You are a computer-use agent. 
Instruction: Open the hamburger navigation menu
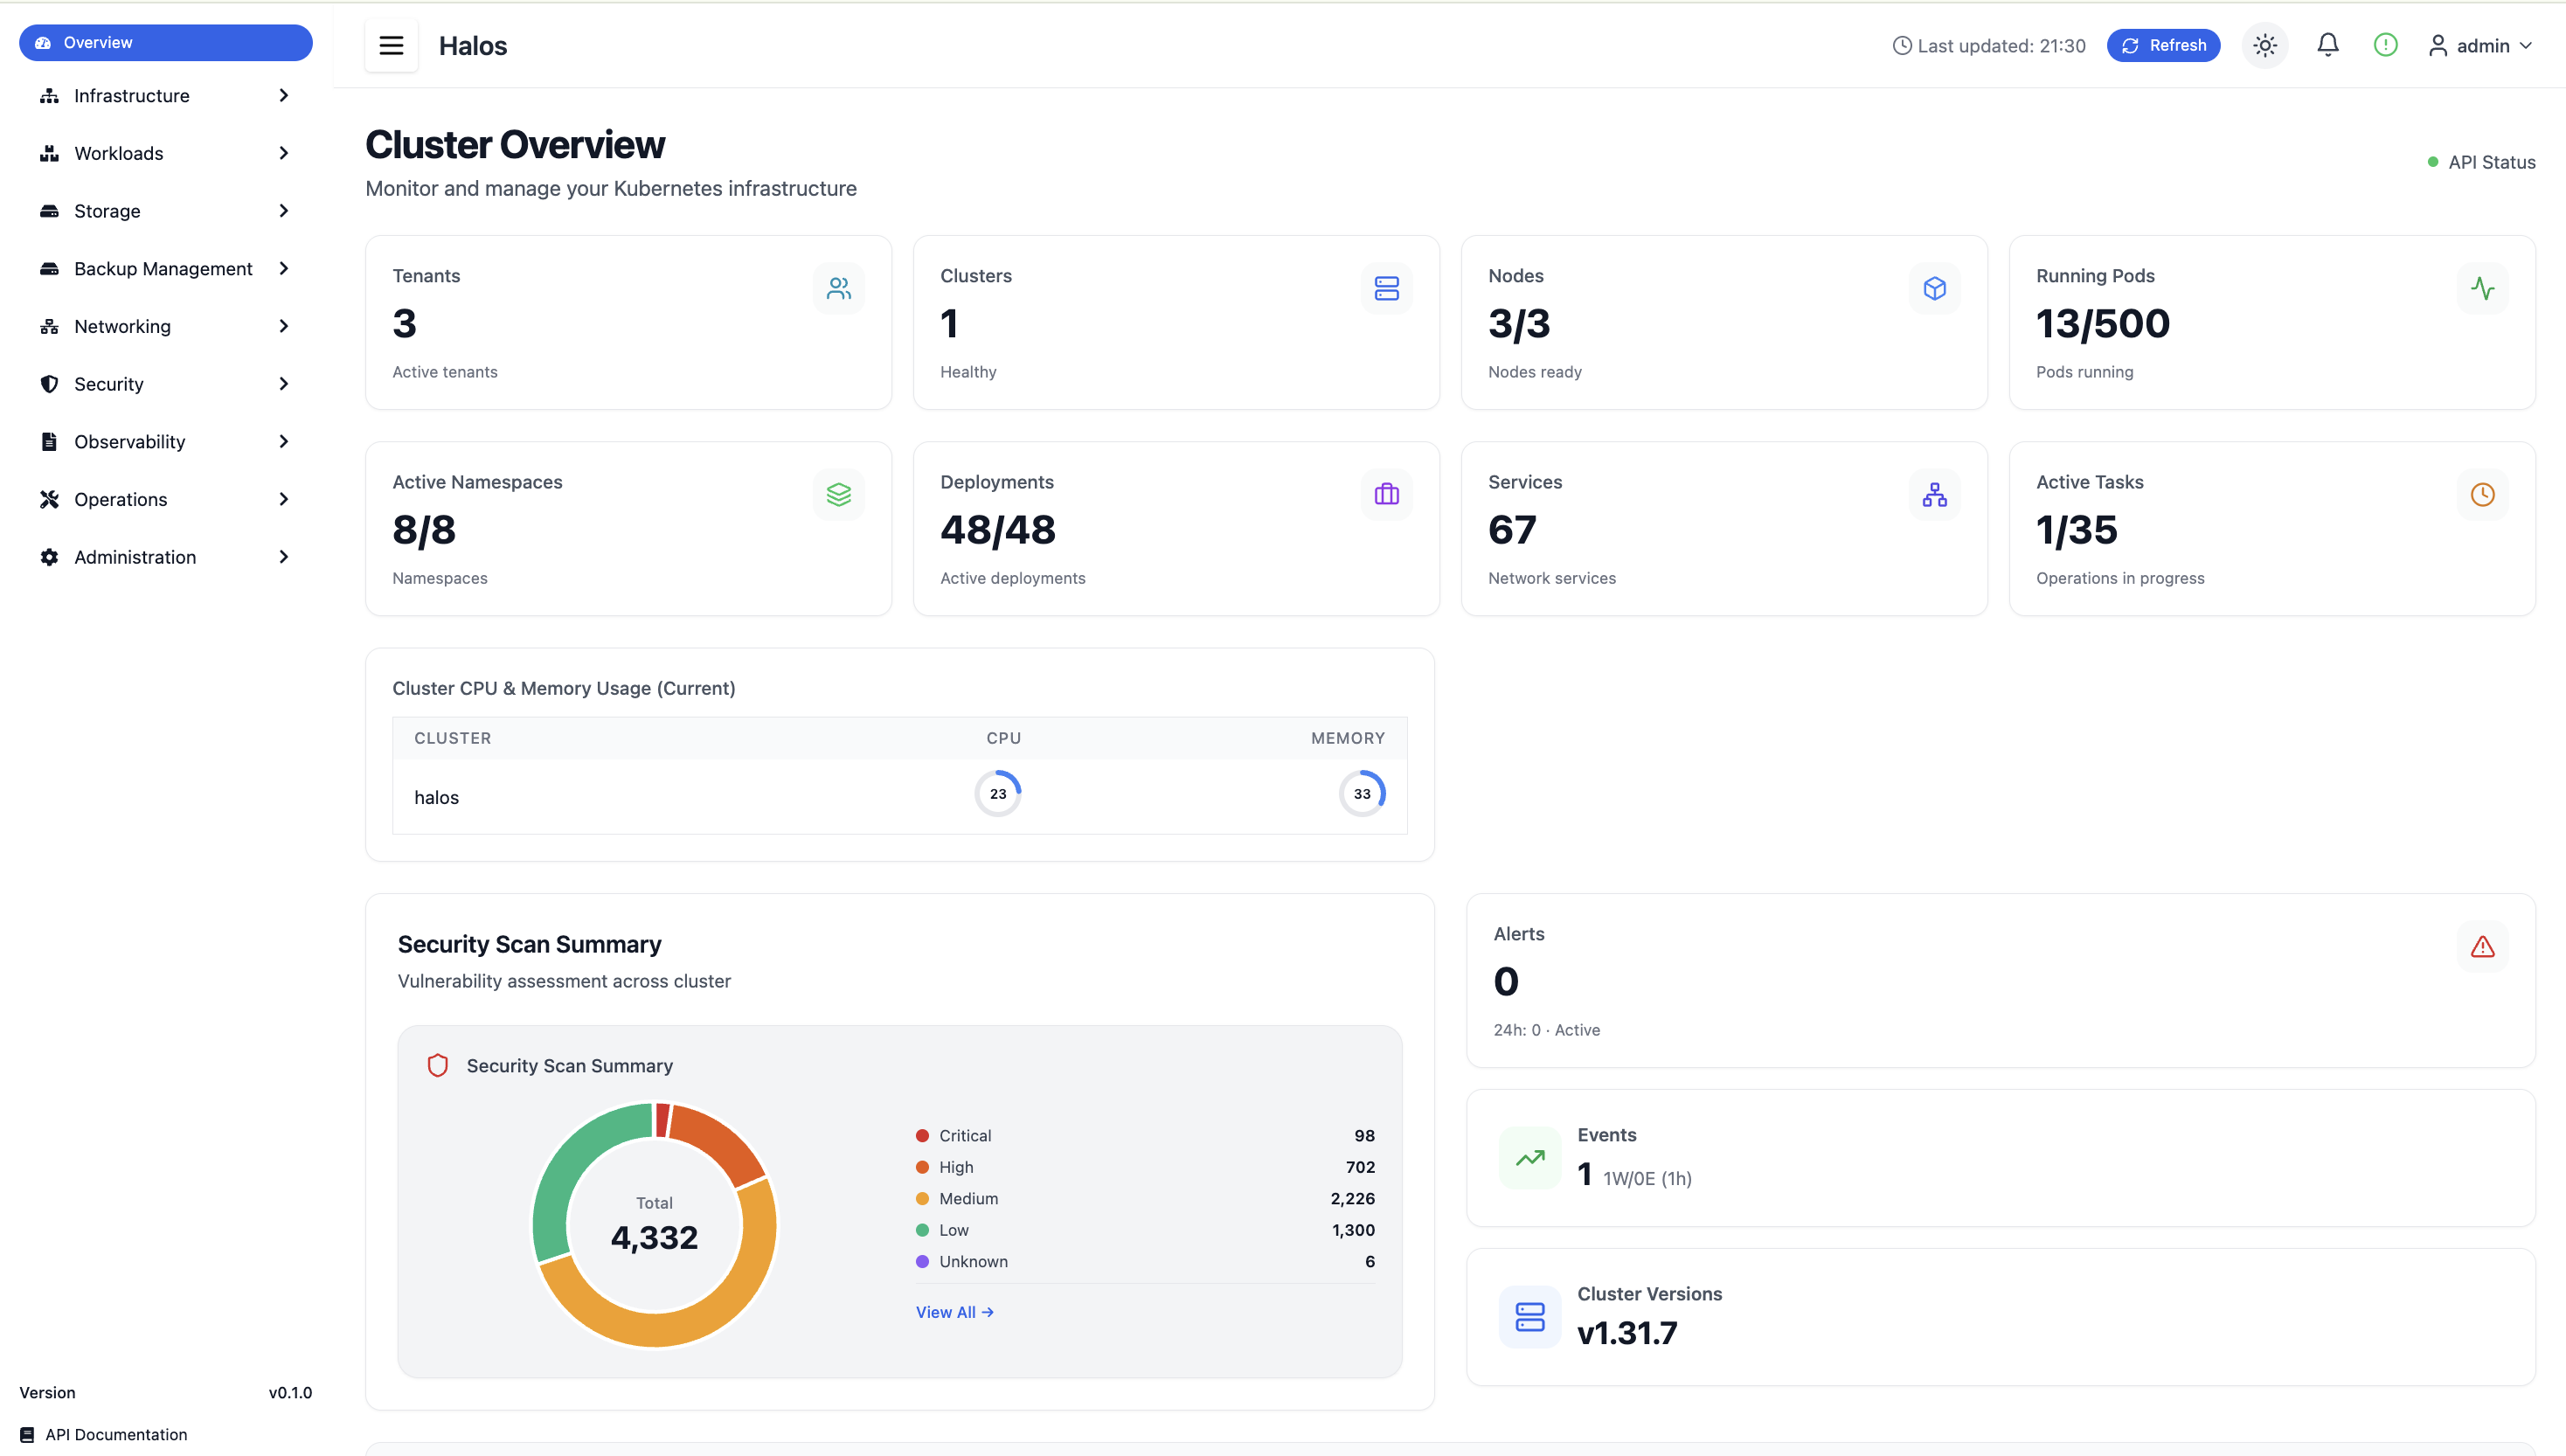click(391, 45)
